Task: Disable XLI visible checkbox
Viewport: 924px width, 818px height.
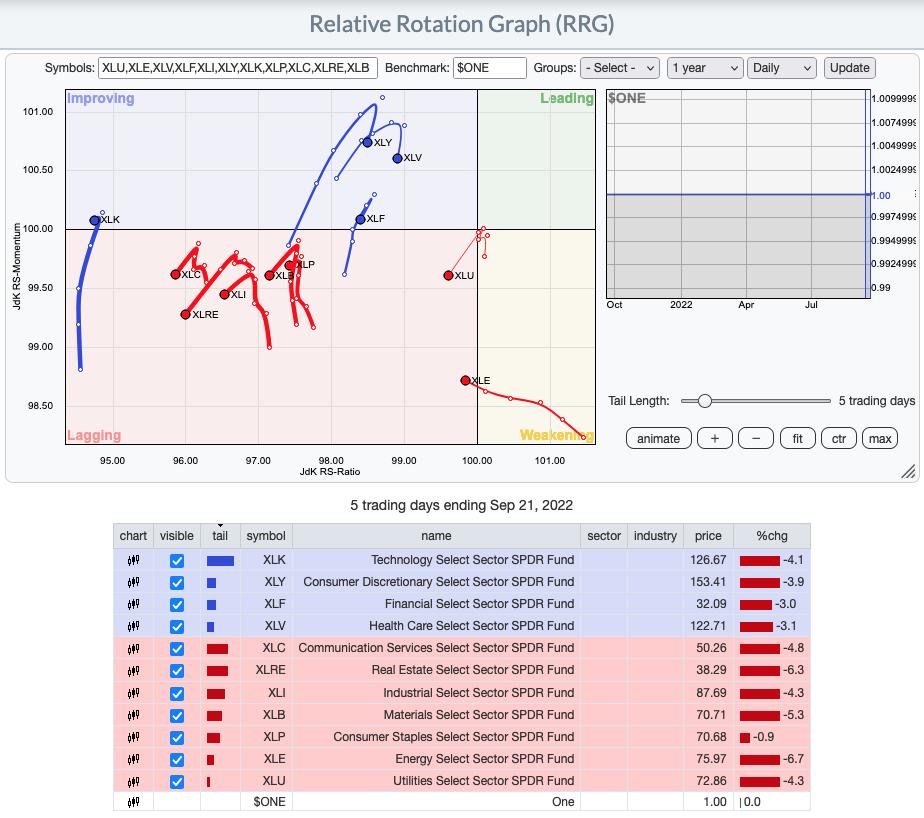Action: (x=177, y=693)
